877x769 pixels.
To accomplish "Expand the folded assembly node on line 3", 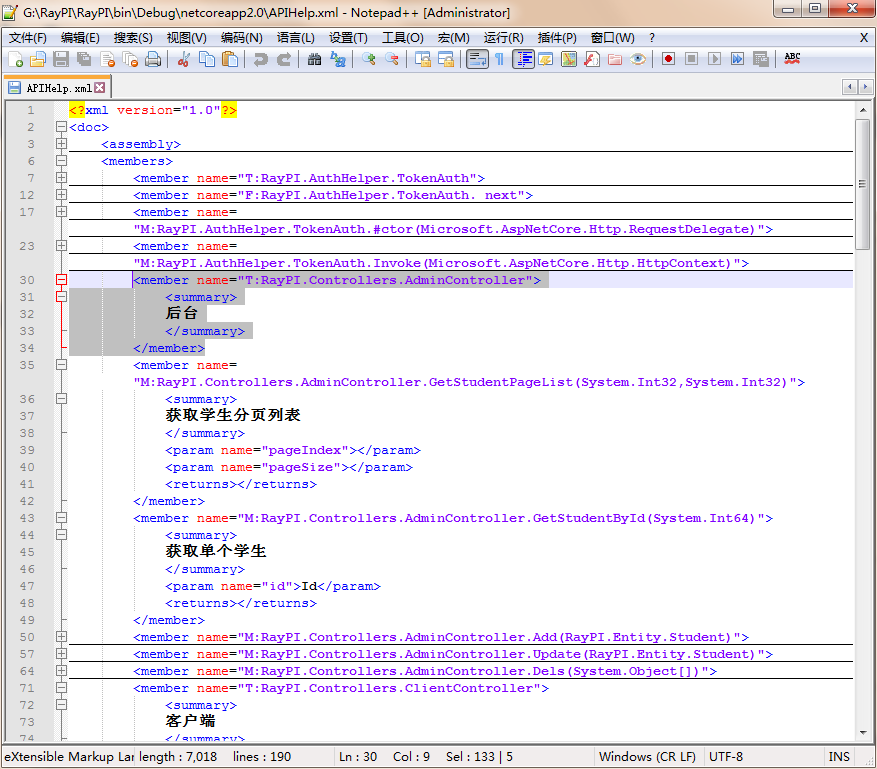I will [x=61, y=144].
